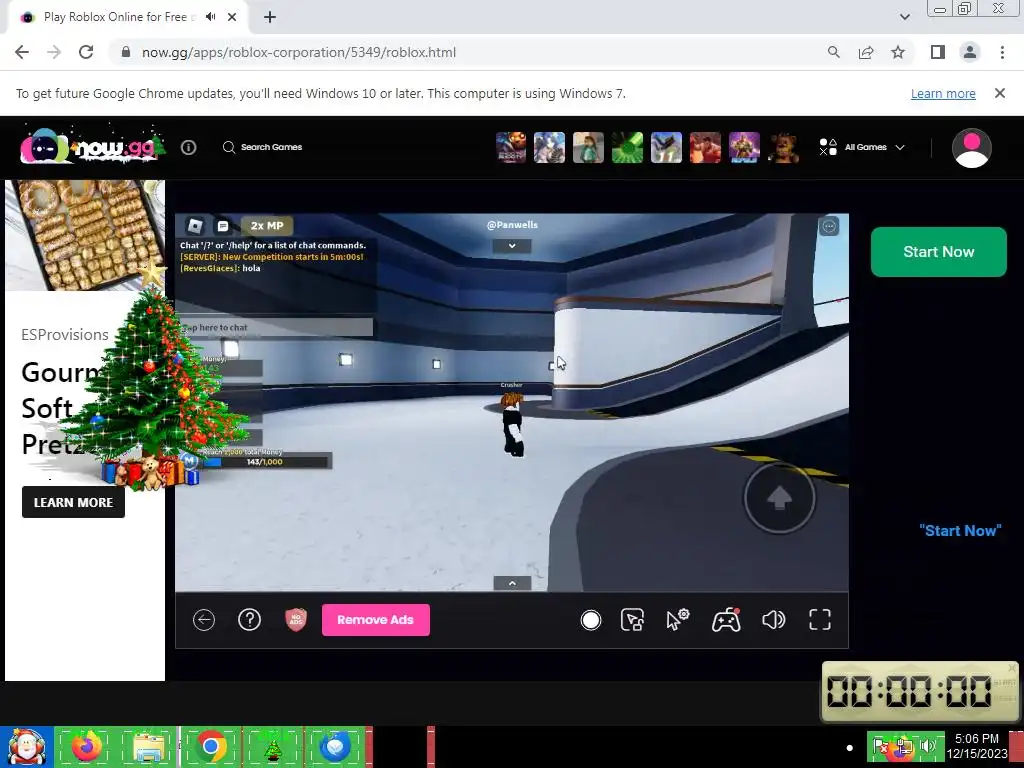Open the user profile avatar

[972, 148]
